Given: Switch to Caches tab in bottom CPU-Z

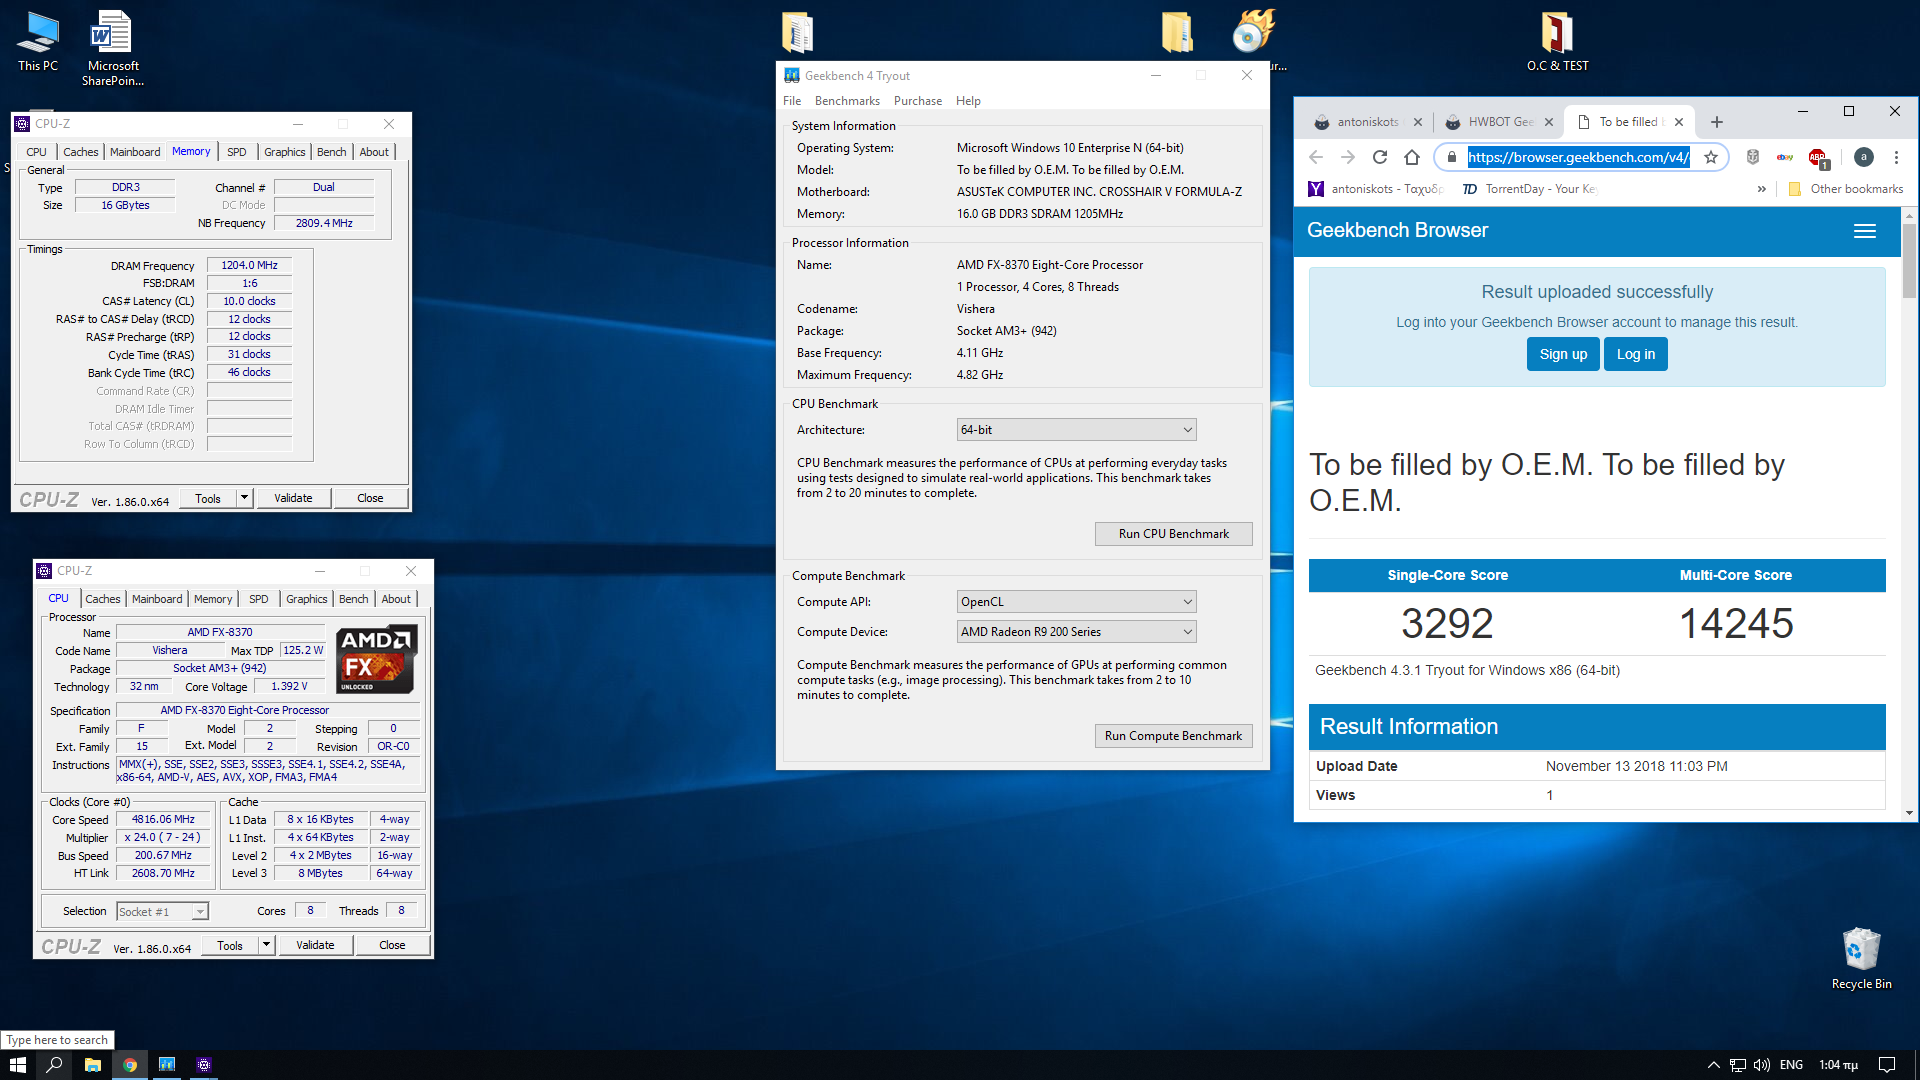Looking at the screenshot, I should tap(103, 599).
